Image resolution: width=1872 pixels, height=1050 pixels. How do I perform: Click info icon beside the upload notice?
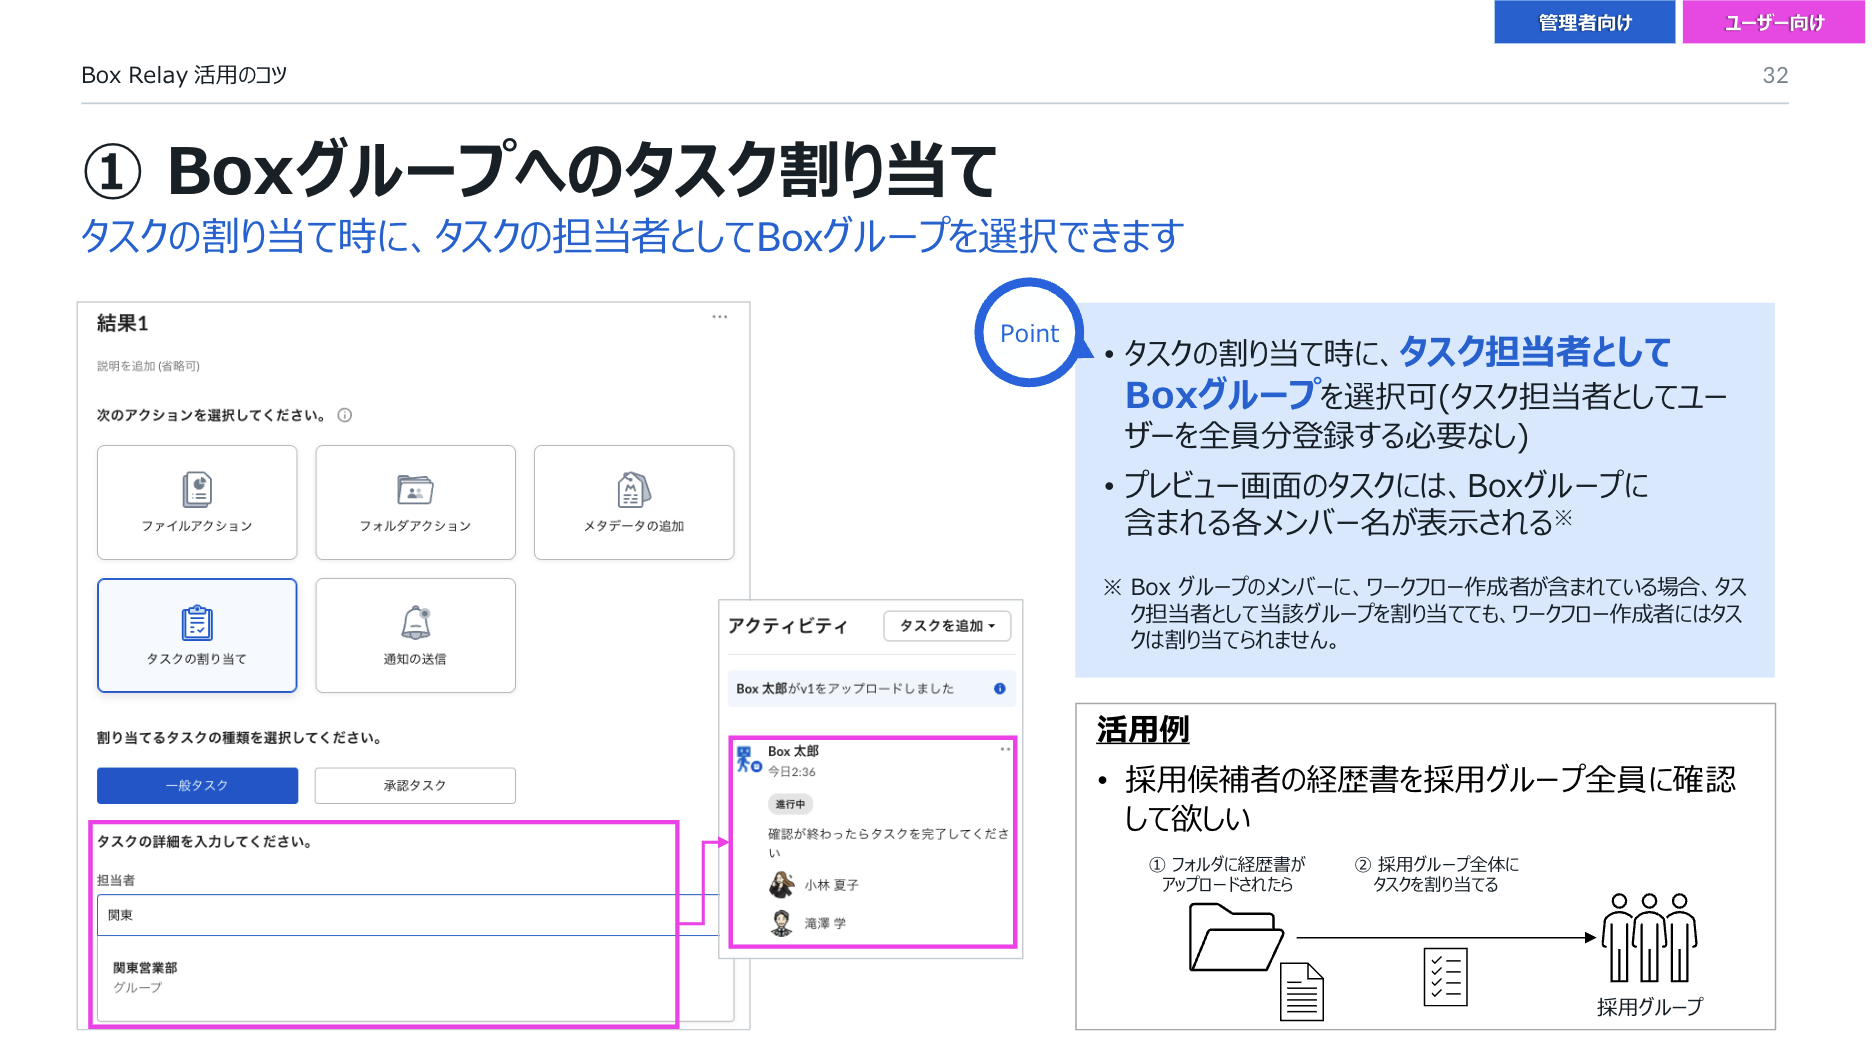[x=999, y=688]
